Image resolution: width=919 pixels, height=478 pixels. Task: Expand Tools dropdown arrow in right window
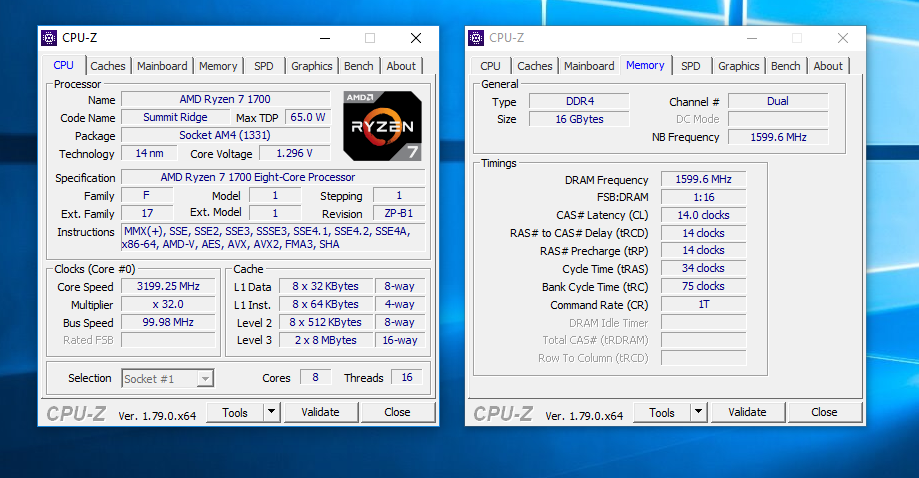[698, 412]
